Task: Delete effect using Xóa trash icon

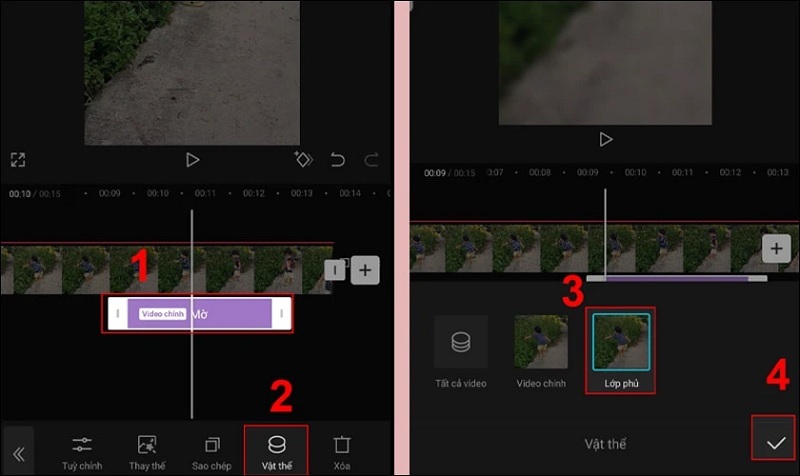Action: point(341,451)
